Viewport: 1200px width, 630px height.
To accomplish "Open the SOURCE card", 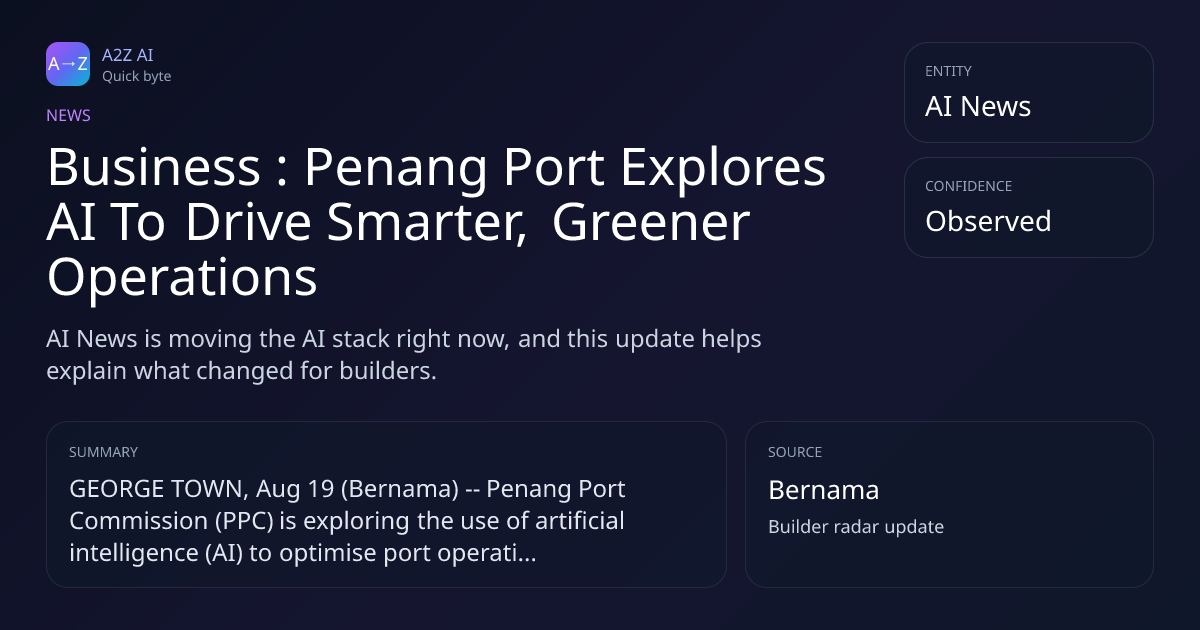I will click(x=949, y=504).
